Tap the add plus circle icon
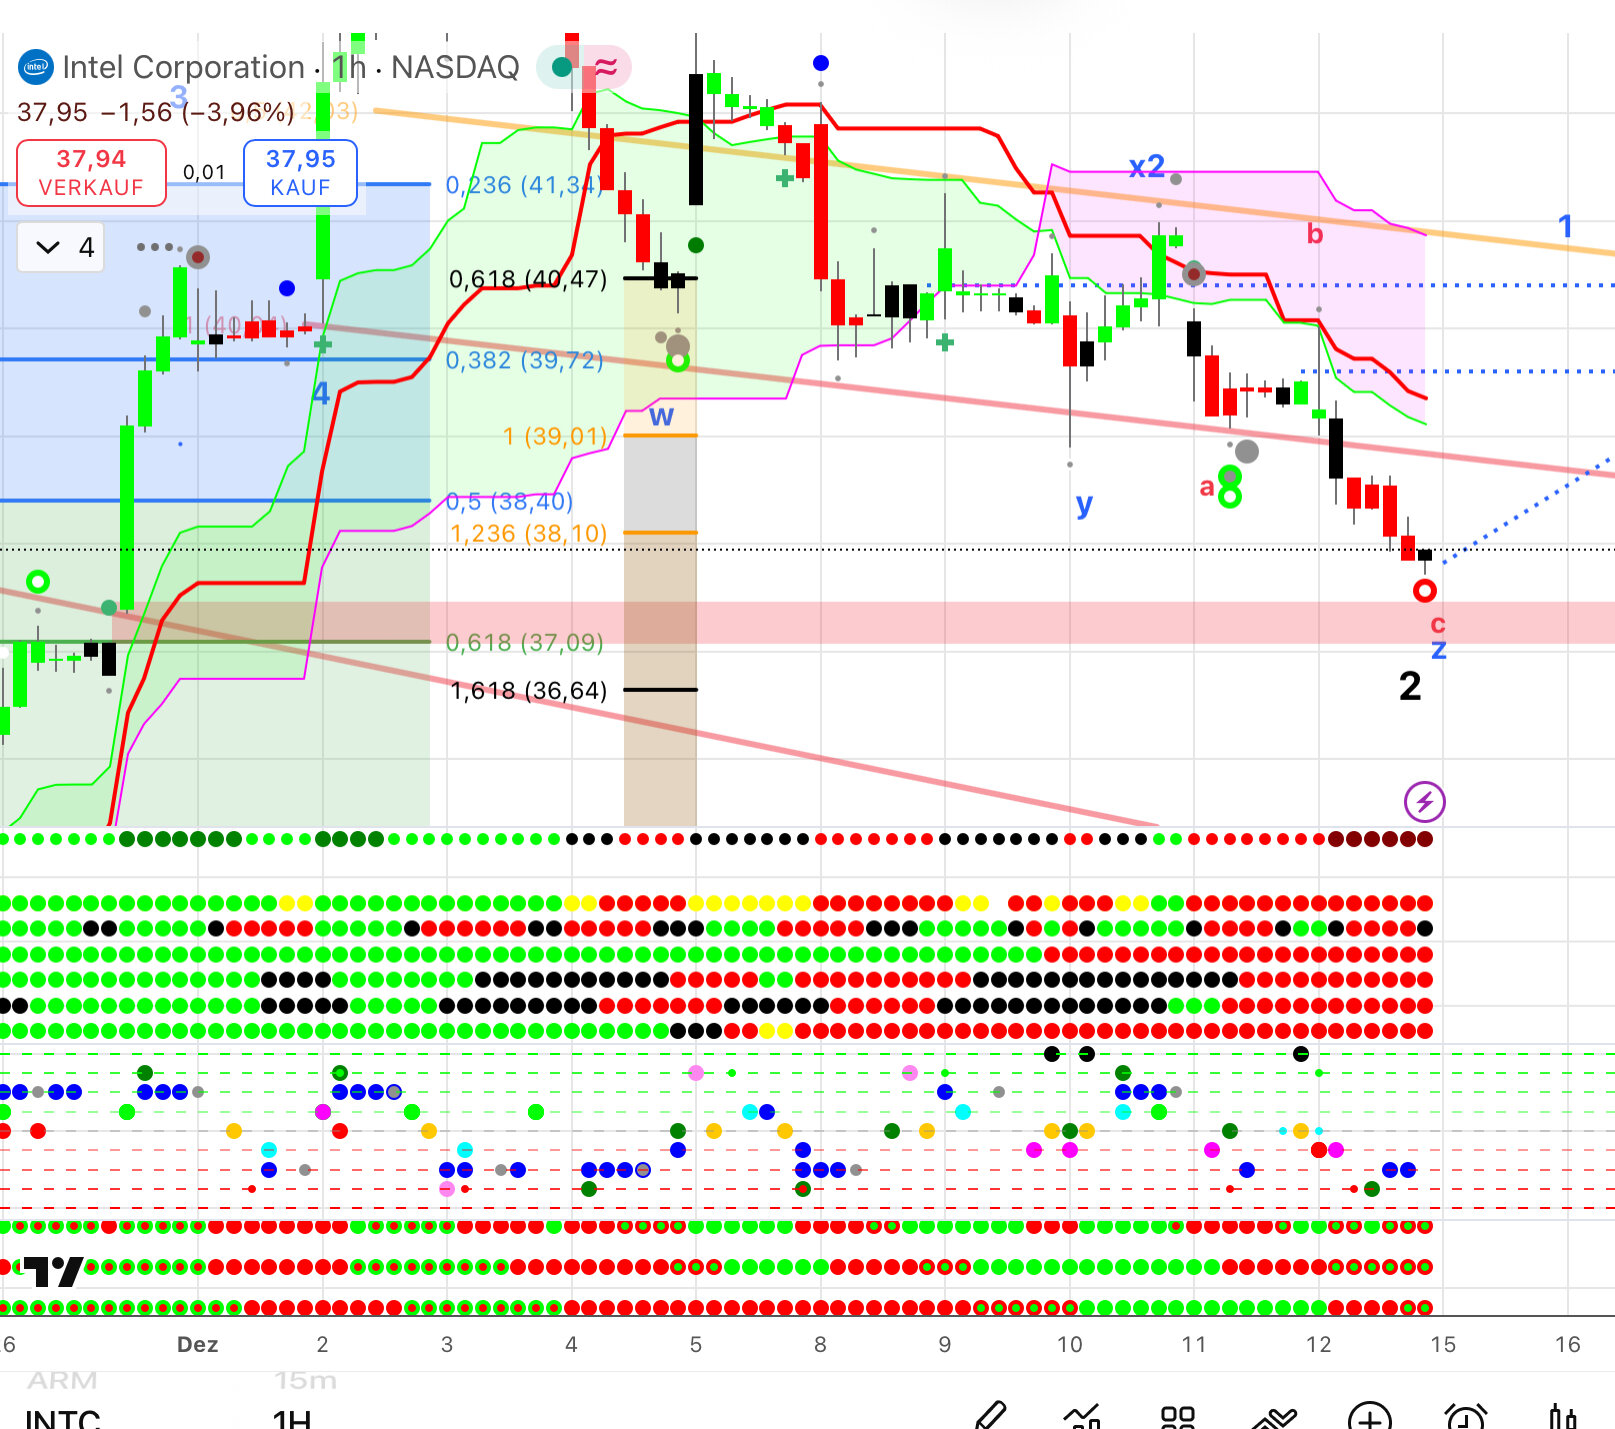This screenshot has height=1429, width=1615. pos(1369,1416)
